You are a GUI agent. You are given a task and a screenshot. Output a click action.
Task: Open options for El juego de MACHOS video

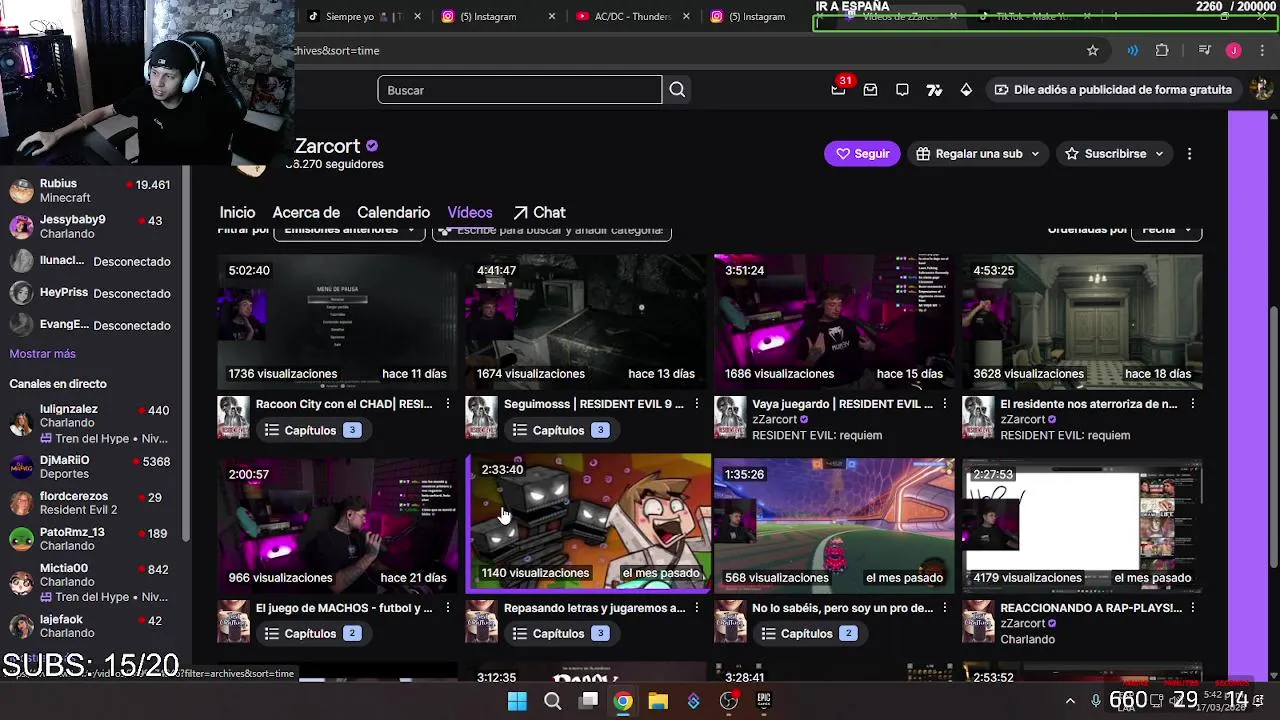pos(448,608)
